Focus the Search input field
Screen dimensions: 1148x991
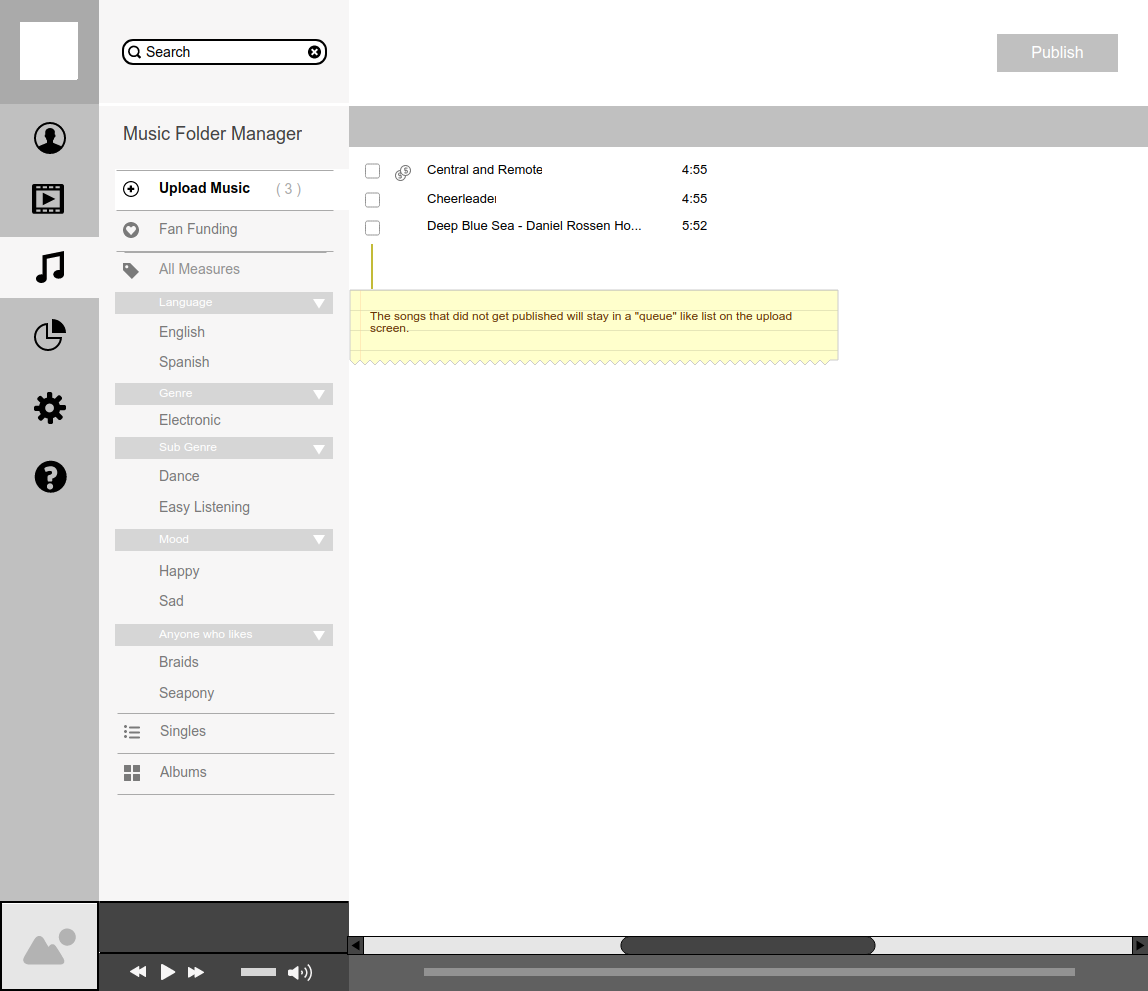(x=224, y=52)
